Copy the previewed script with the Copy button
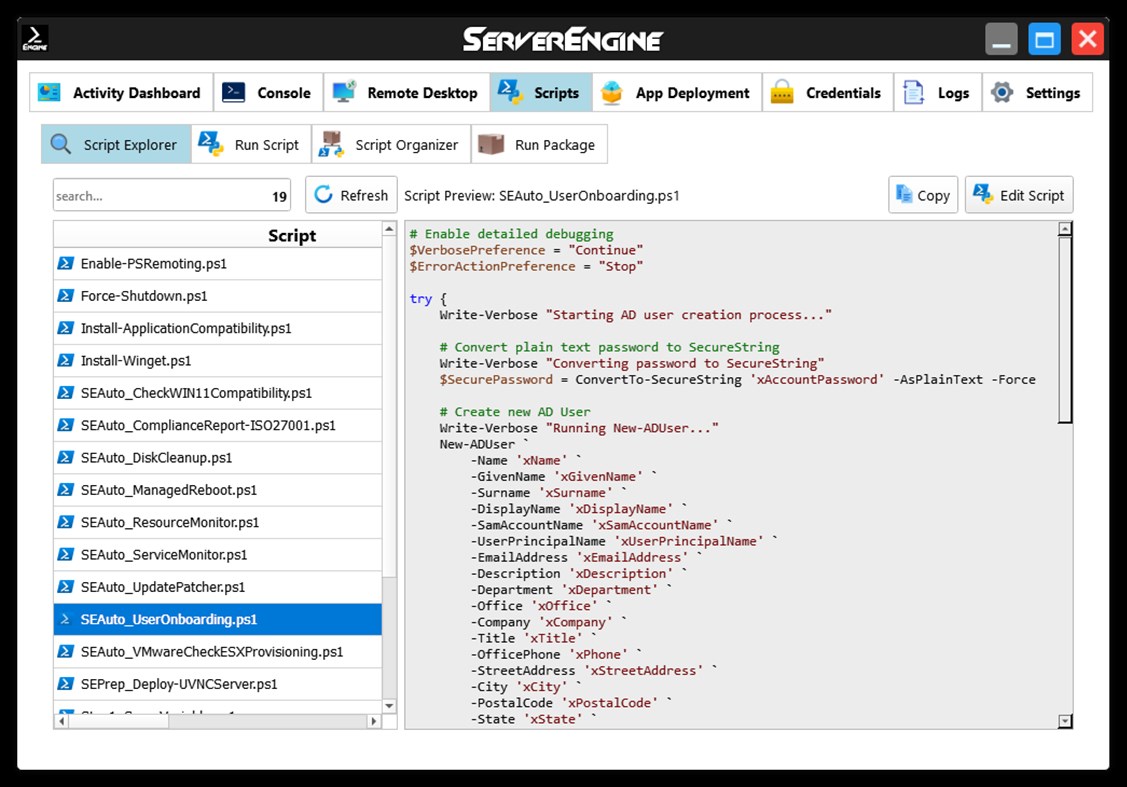This screenshot has height=787, width=1127. (922, 195)
